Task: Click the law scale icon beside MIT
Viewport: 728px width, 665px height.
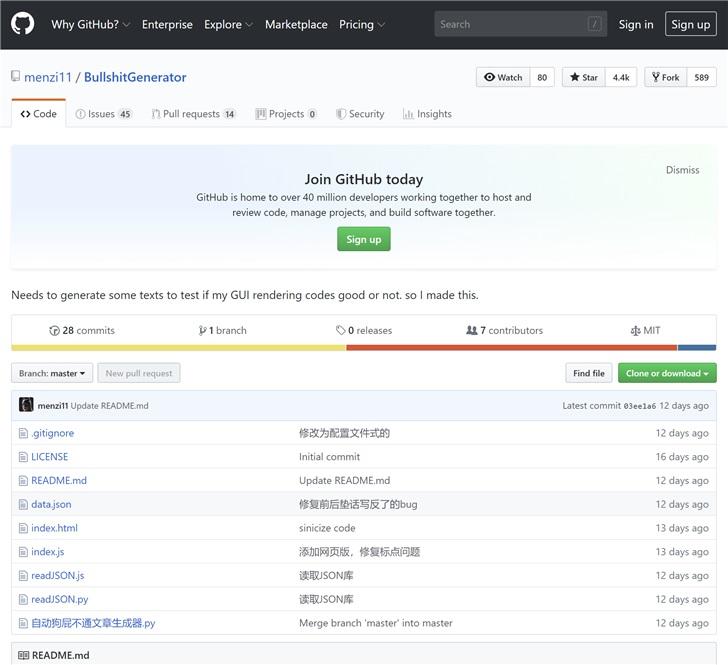Action: point(635,331)
